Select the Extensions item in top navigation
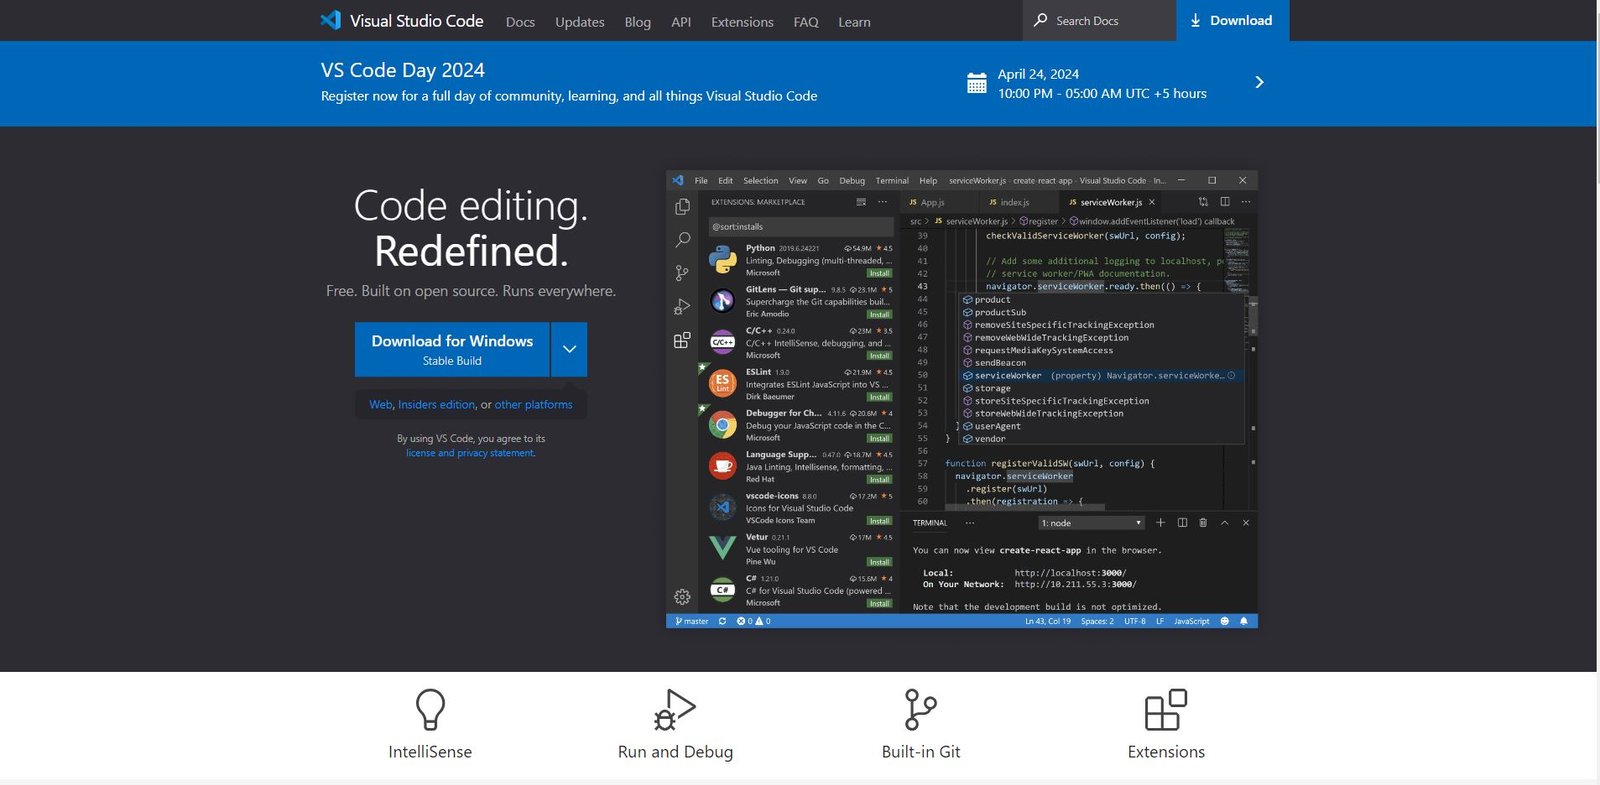 coord(742,22)
